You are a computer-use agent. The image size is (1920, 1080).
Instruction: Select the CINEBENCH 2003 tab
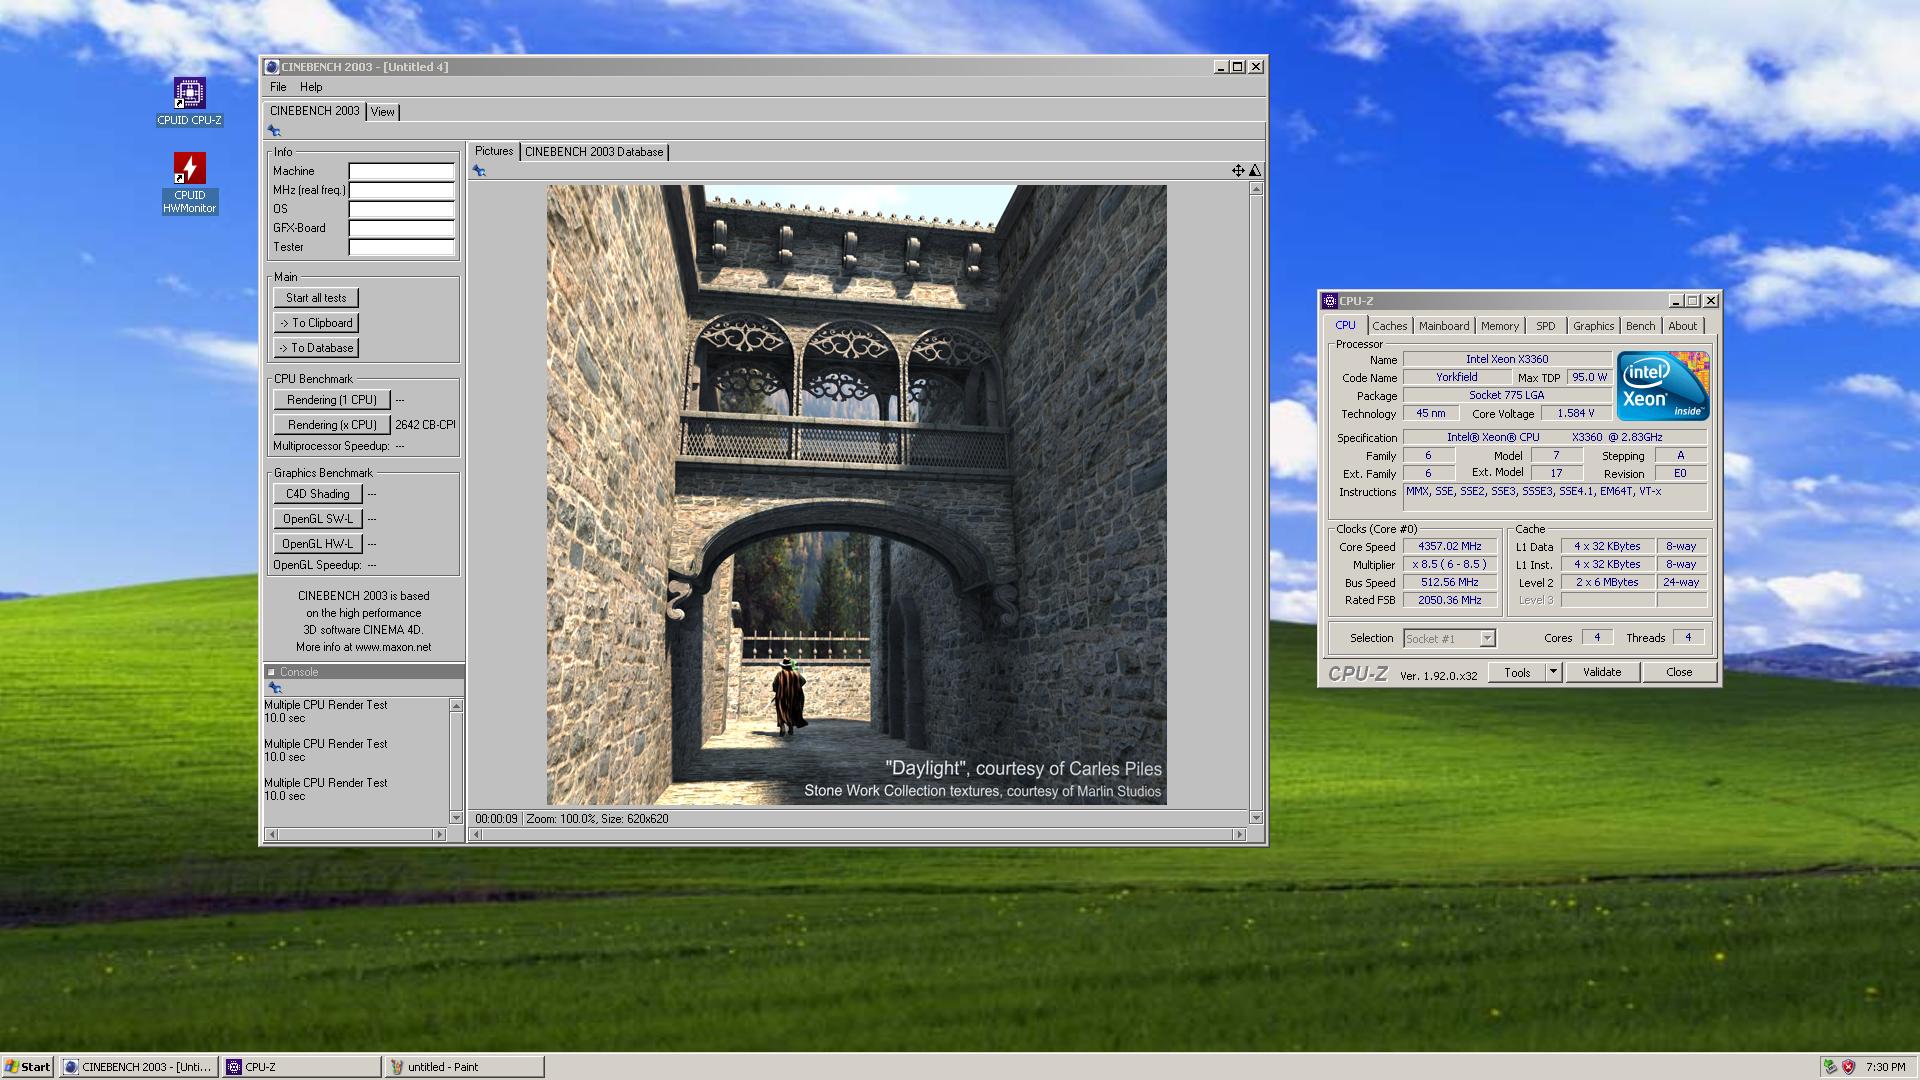pyautogui.click(x=314, y=111)
